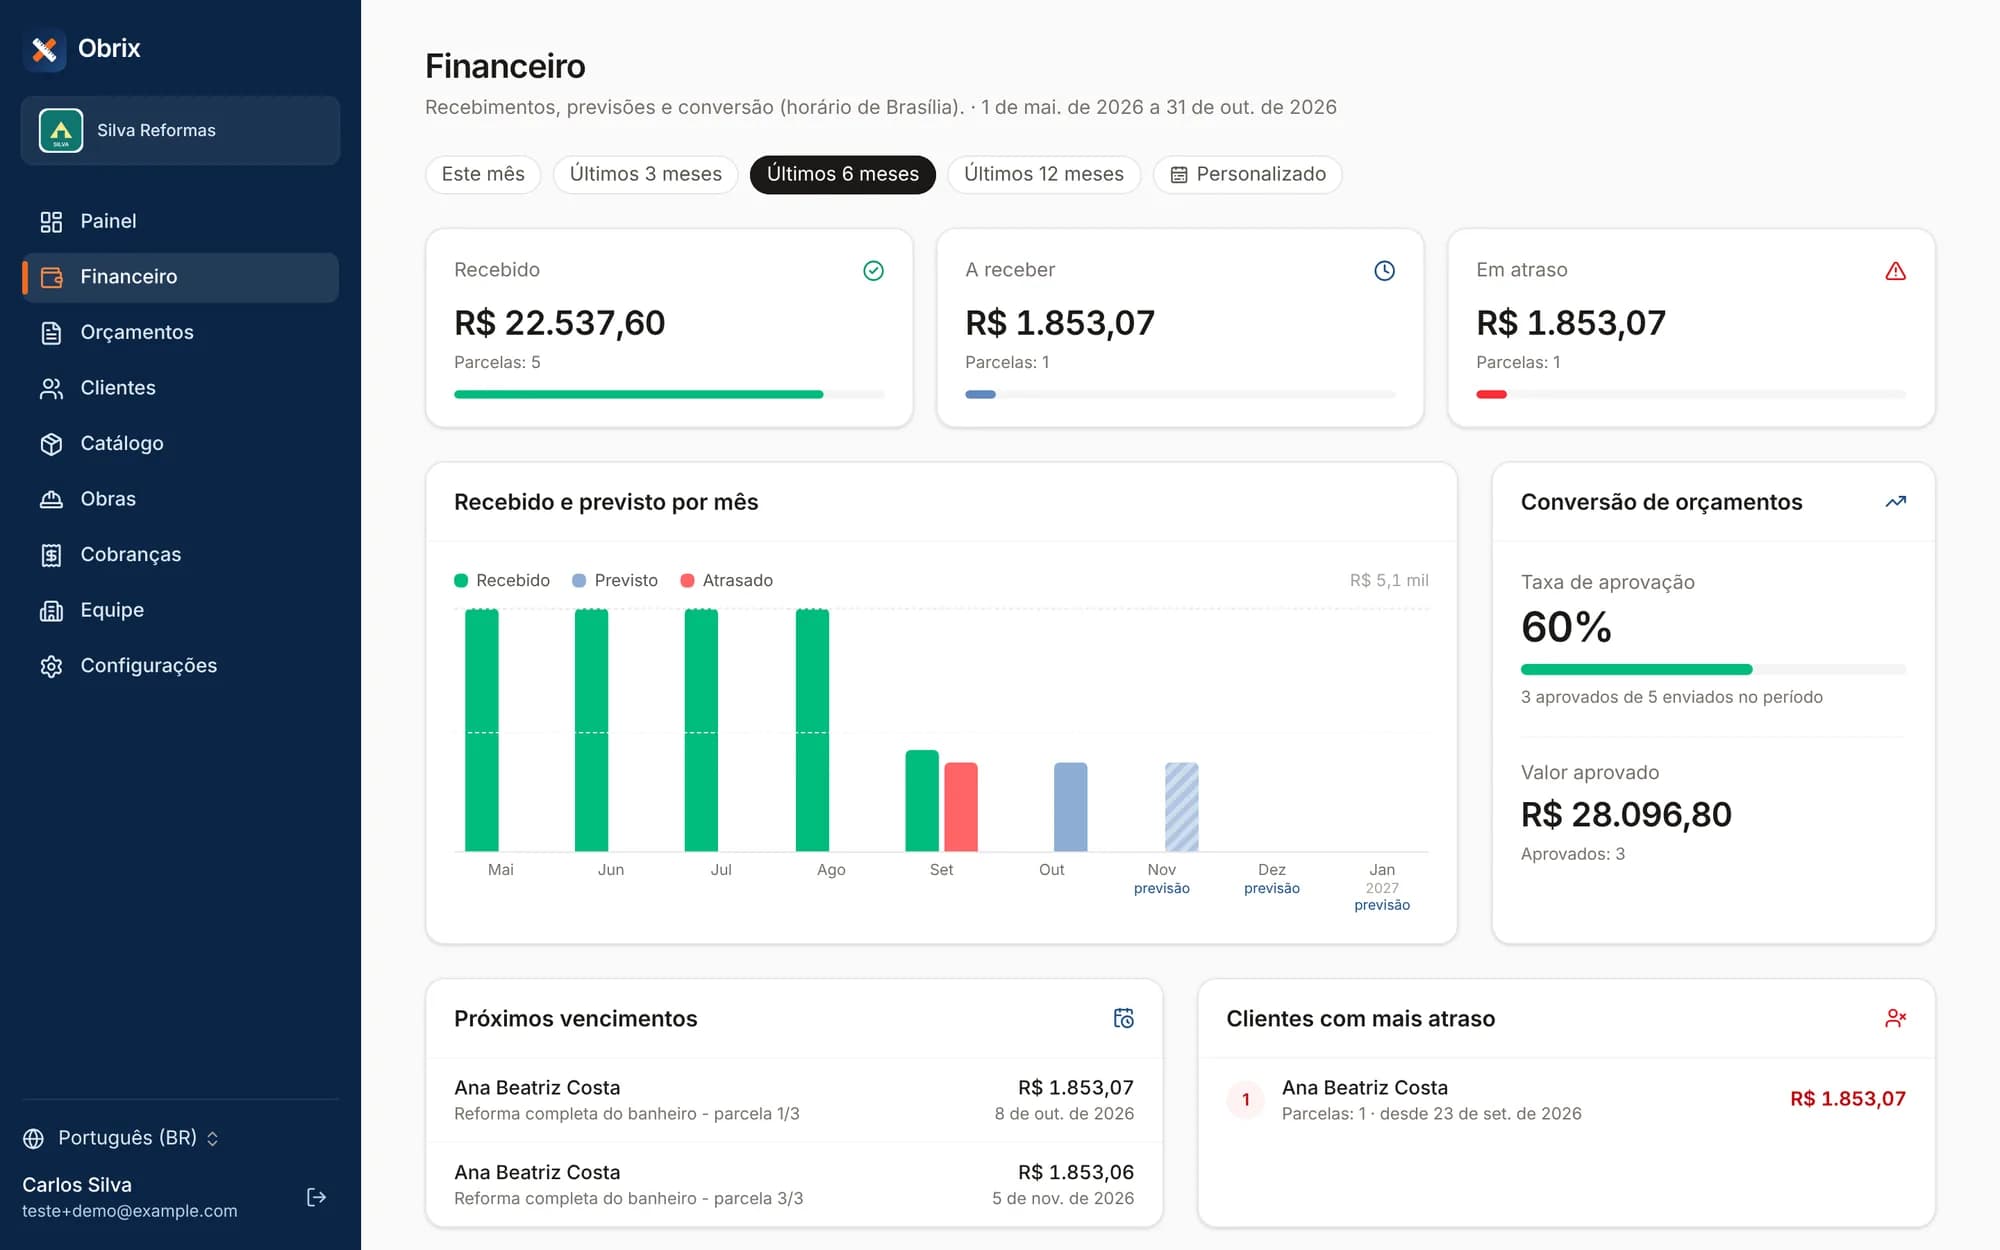This screenshot has width=2000, height=1250.
Task: Click the Obras hard hat icon
Action: tap(51, 499)
